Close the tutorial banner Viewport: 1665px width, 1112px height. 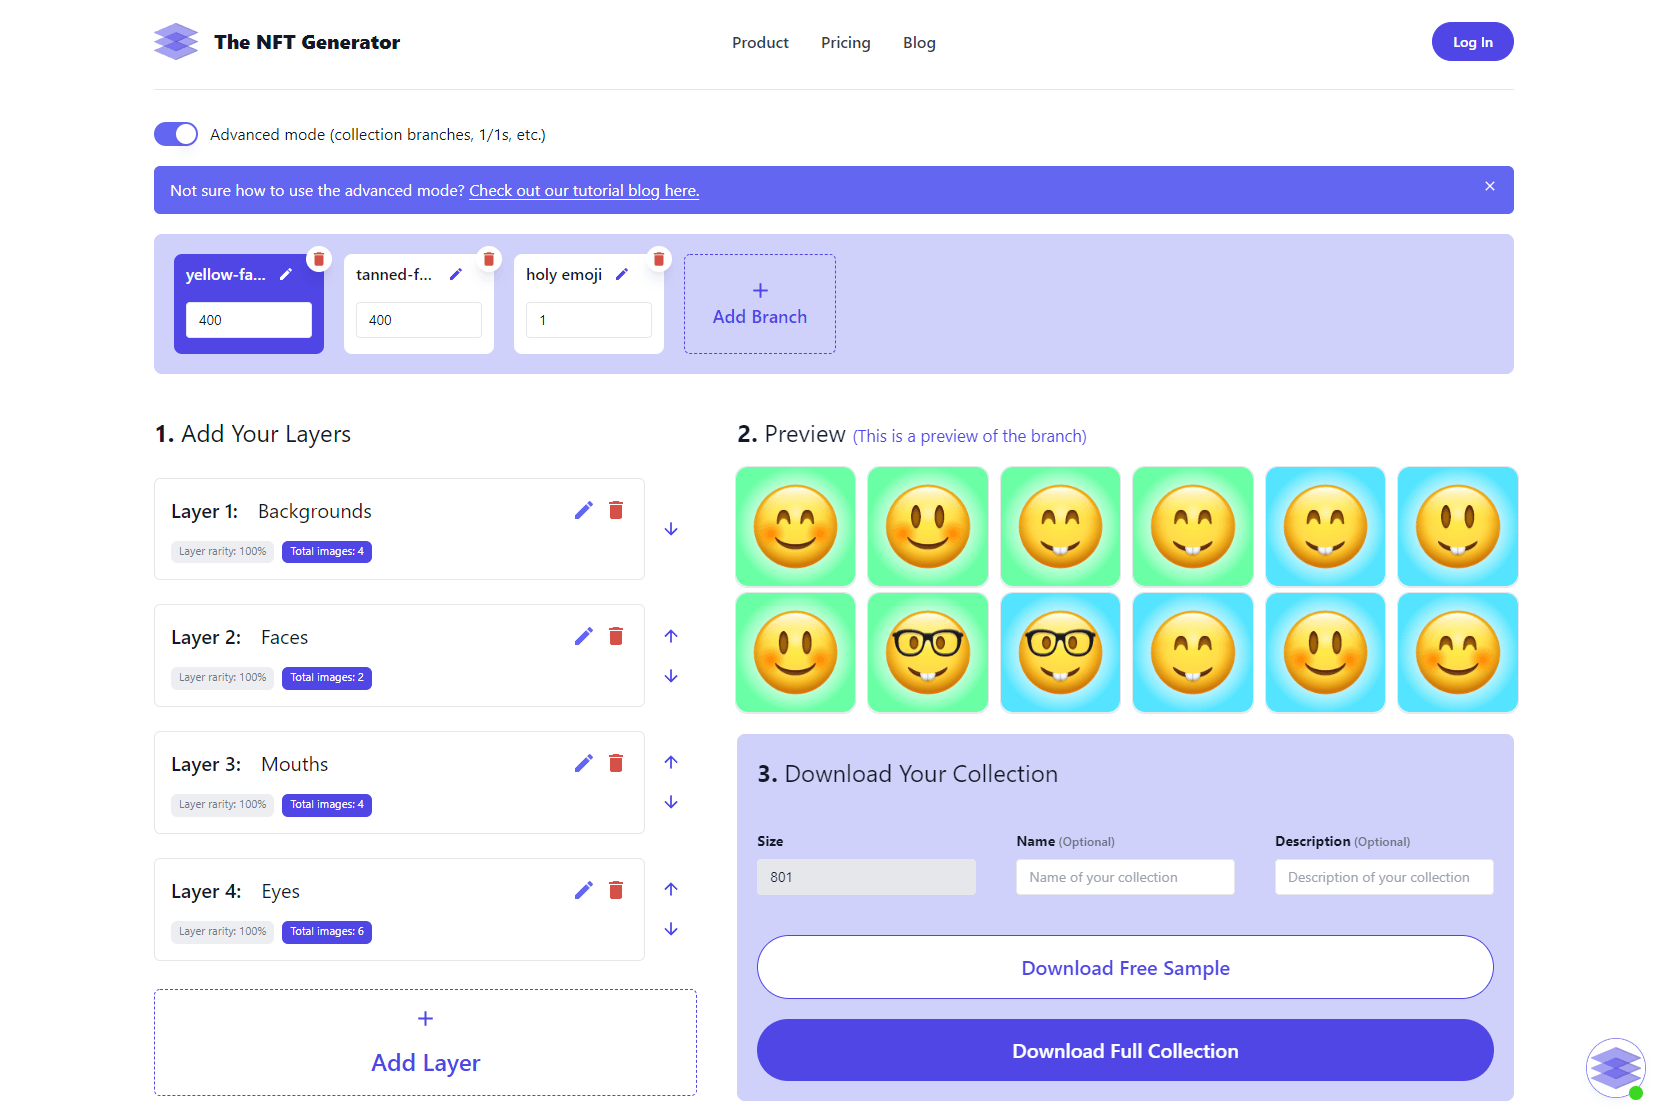(1490, 186)
